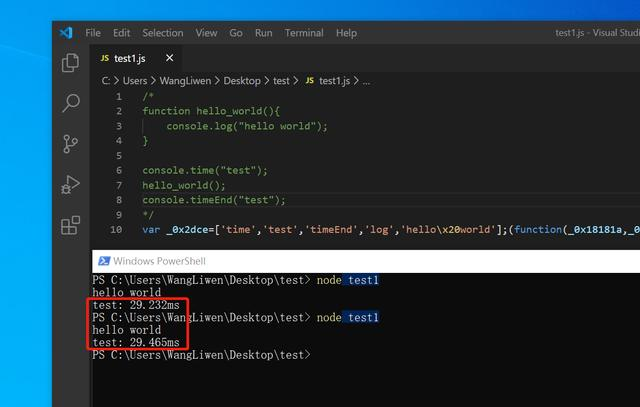The image size is (640, 407).
Task: Open the Source Control view
Action: click(x=70, y=144)
